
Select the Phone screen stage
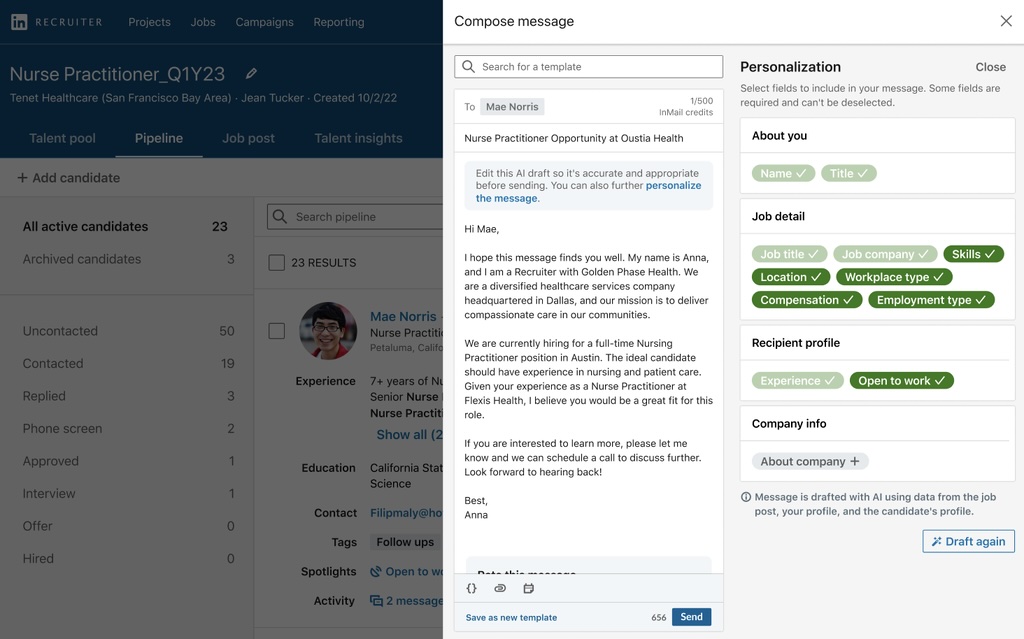128,429
